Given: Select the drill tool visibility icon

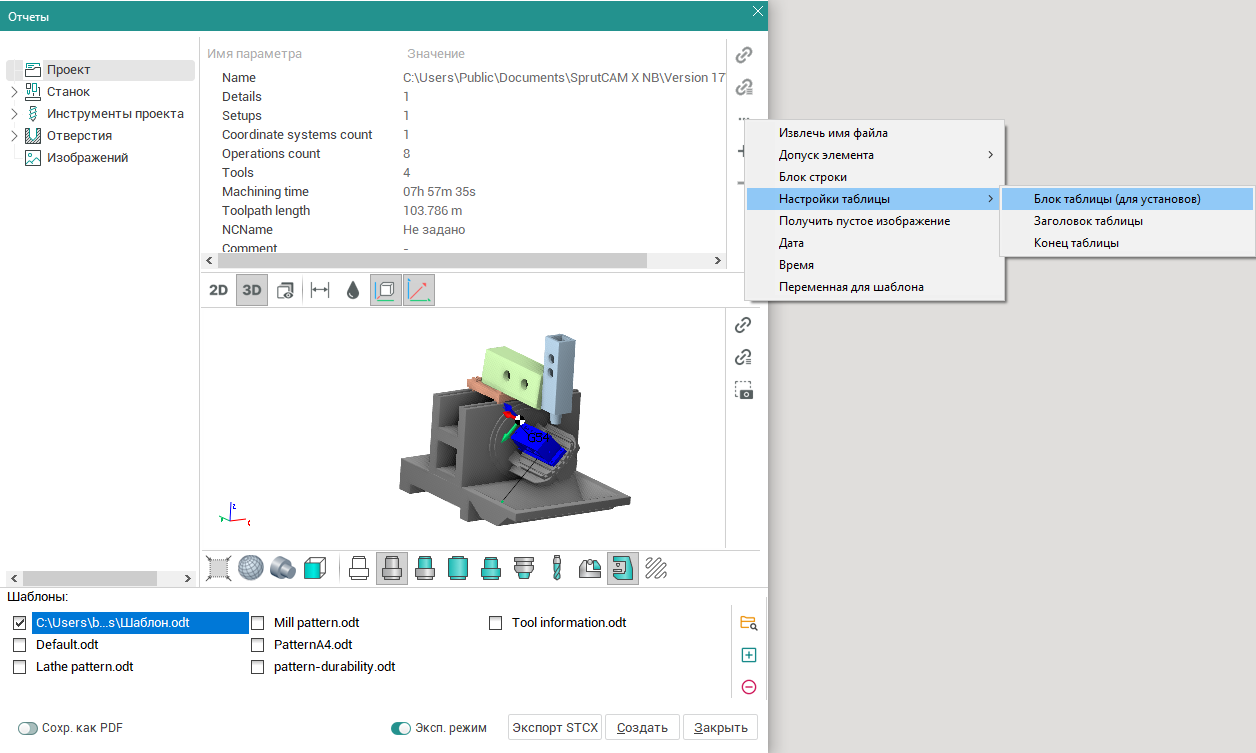Looking at the screenshot, I should click(557, 568).
